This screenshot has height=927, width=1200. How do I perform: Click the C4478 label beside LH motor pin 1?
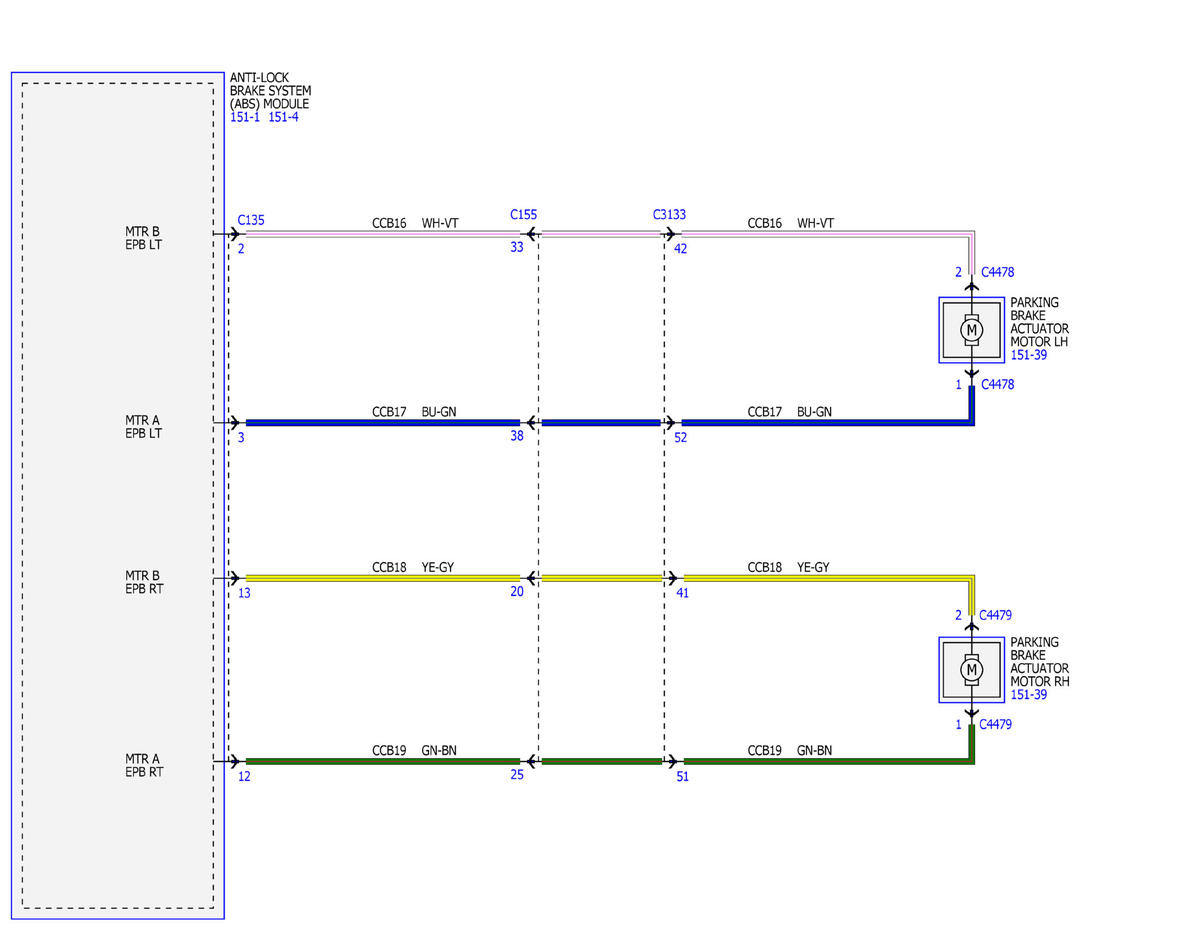[x=998, y=384]
